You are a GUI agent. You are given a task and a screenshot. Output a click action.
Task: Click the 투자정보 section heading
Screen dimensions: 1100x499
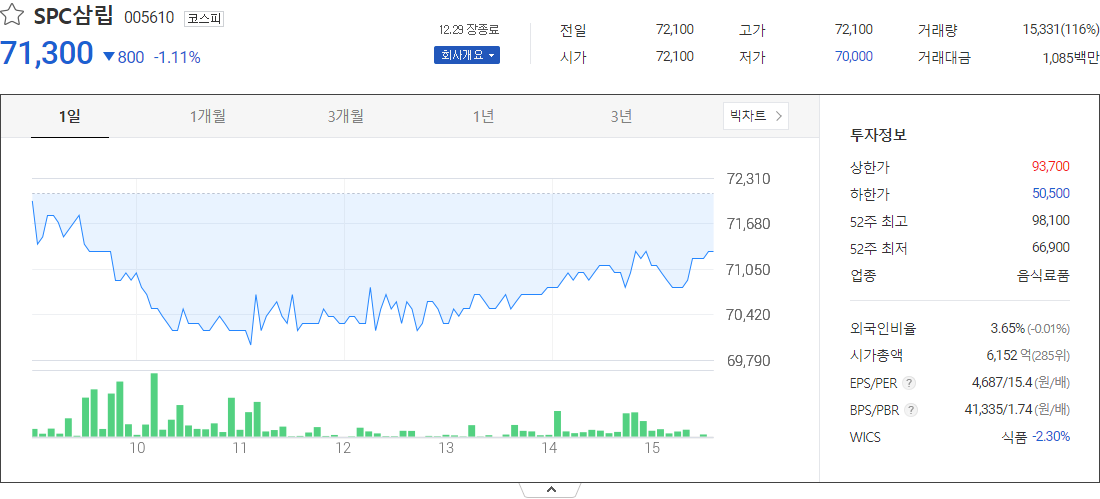878,135
